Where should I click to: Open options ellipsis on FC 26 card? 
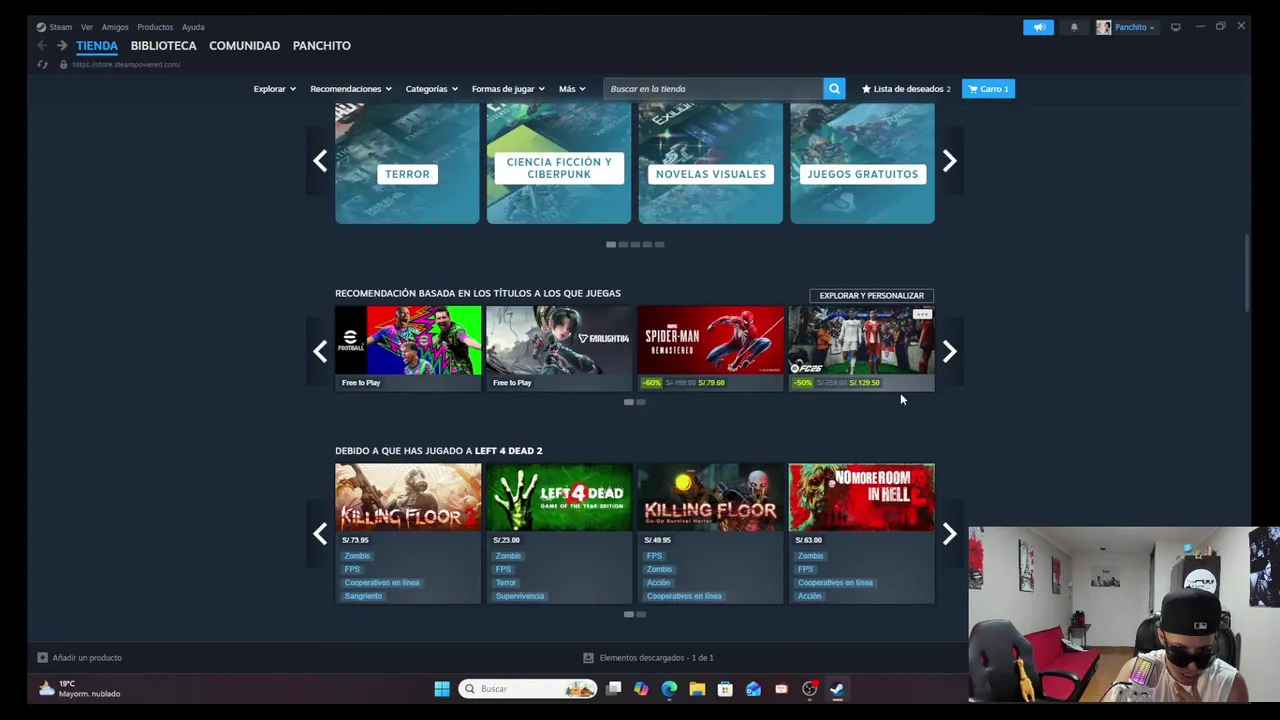[x=922, y=315]
